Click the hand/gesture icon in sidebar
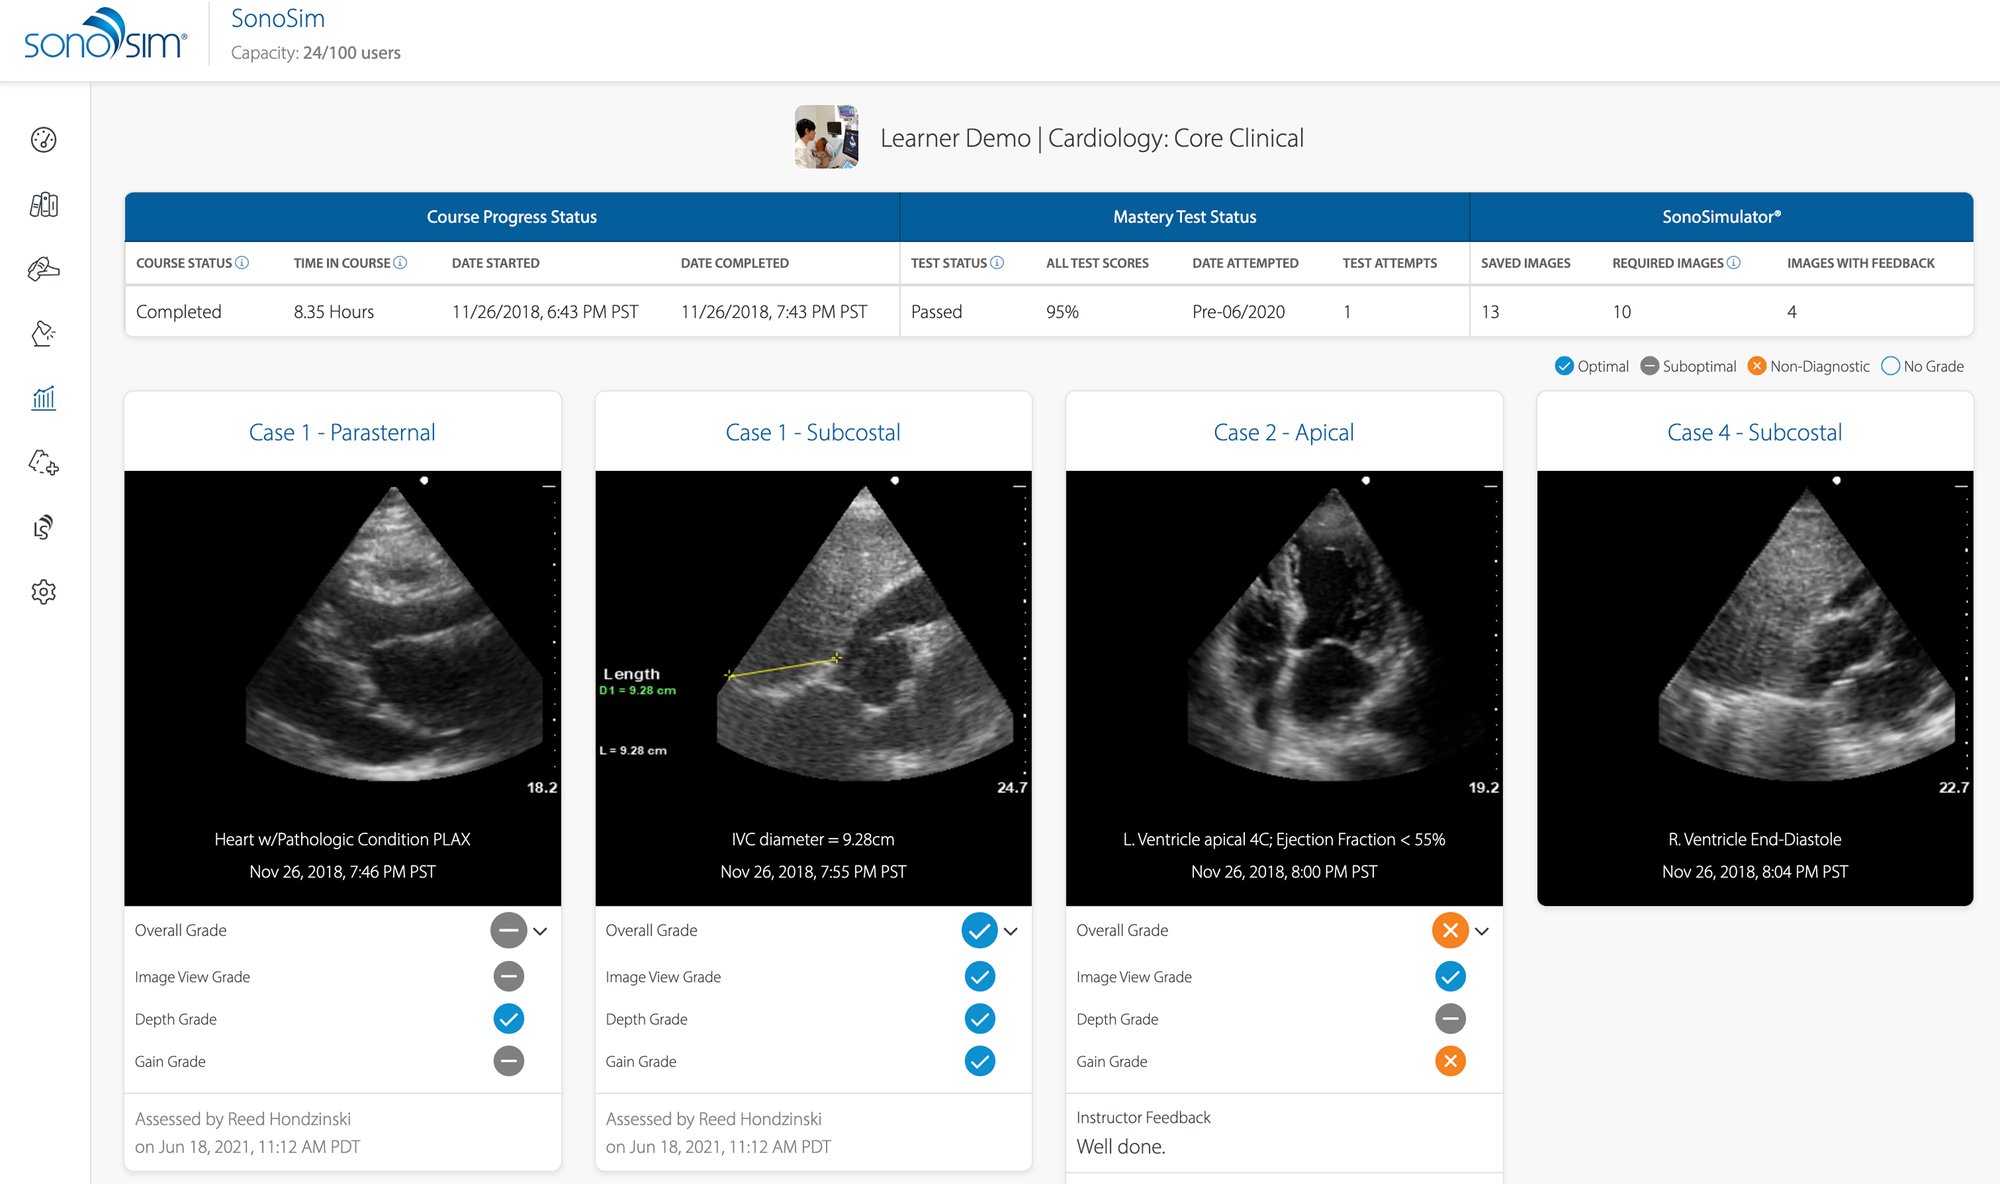This screenshot has width=2000, height=1184. coord(44,265)
